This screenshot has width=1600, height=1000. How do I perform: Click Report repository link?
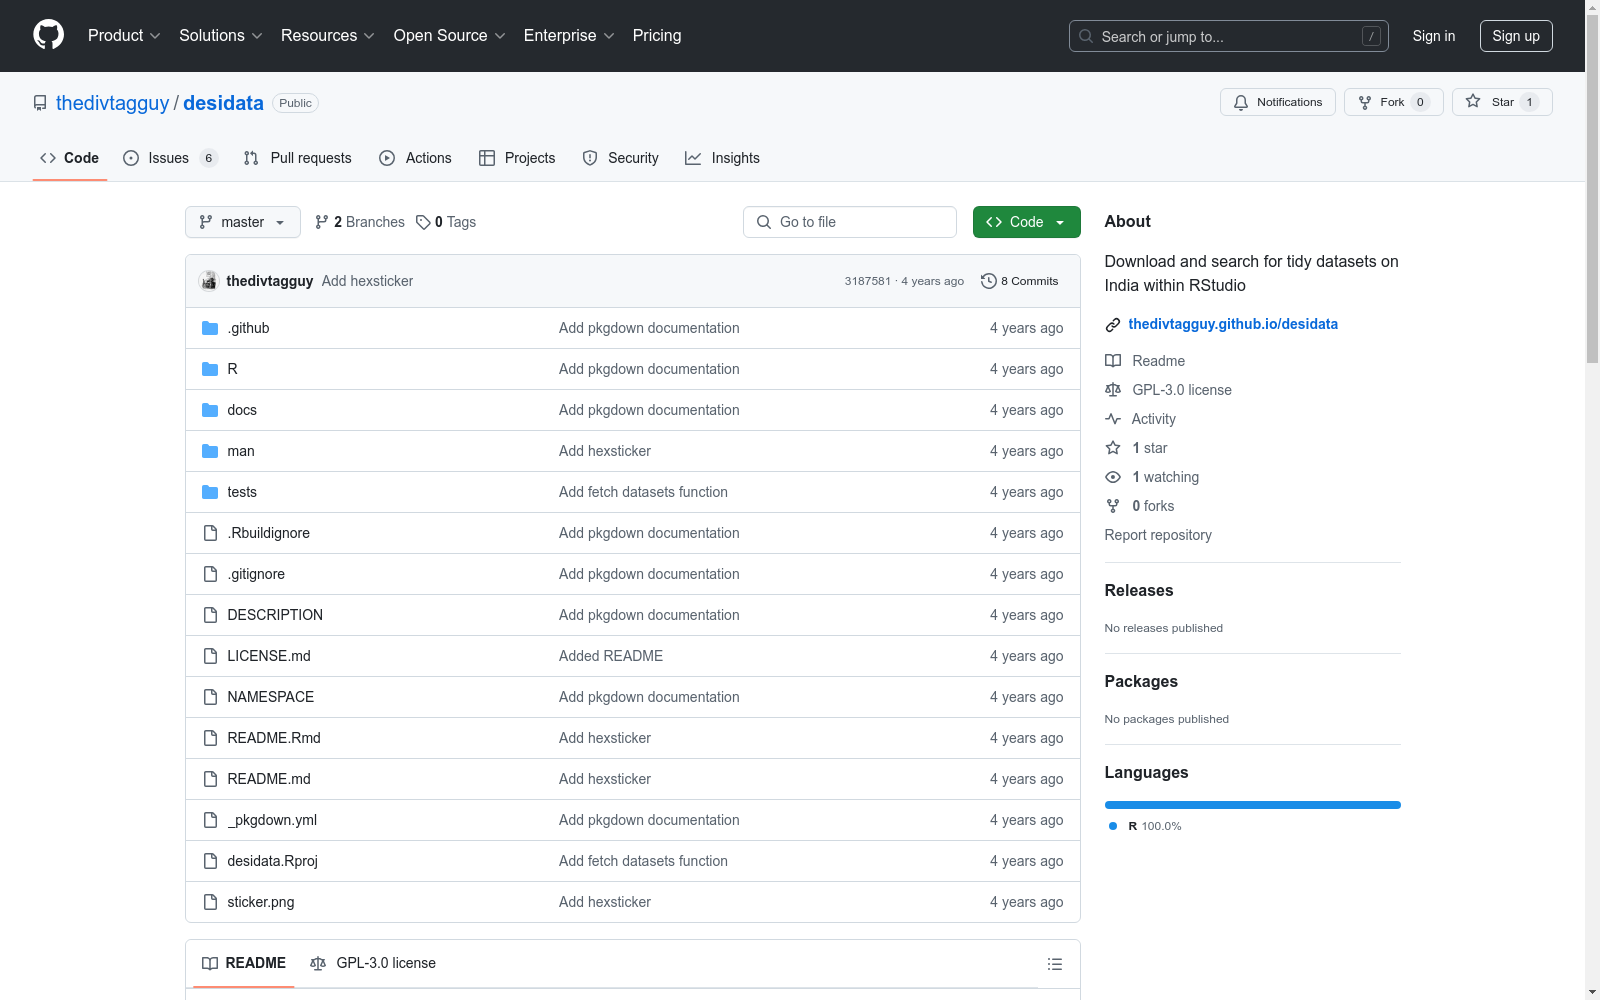coord(1158,535)
